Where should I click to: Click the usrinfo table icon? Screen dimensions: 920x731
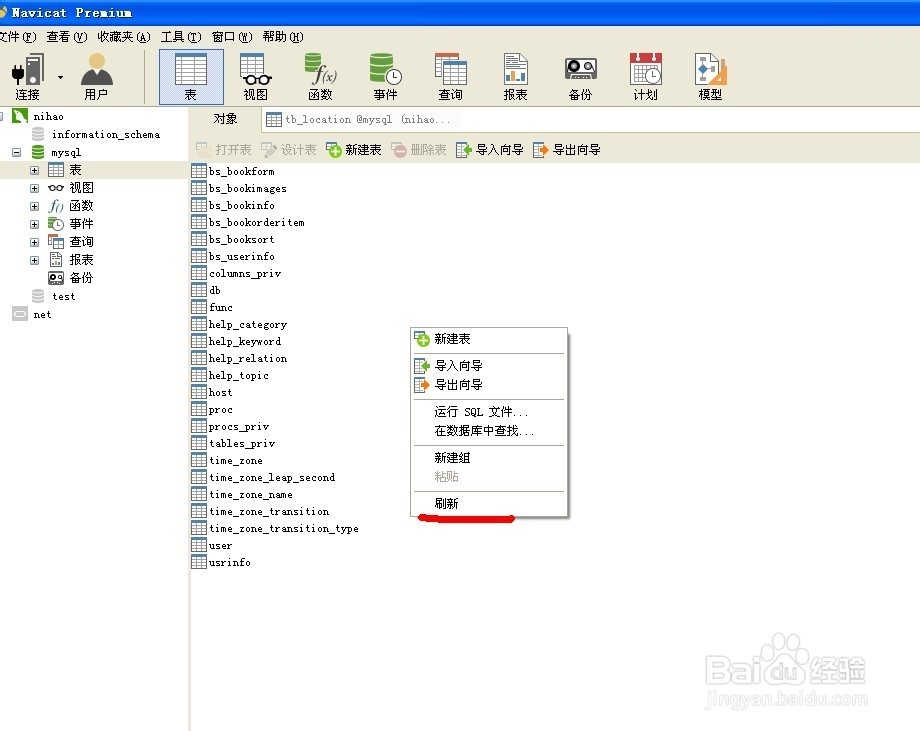point(199,563)
